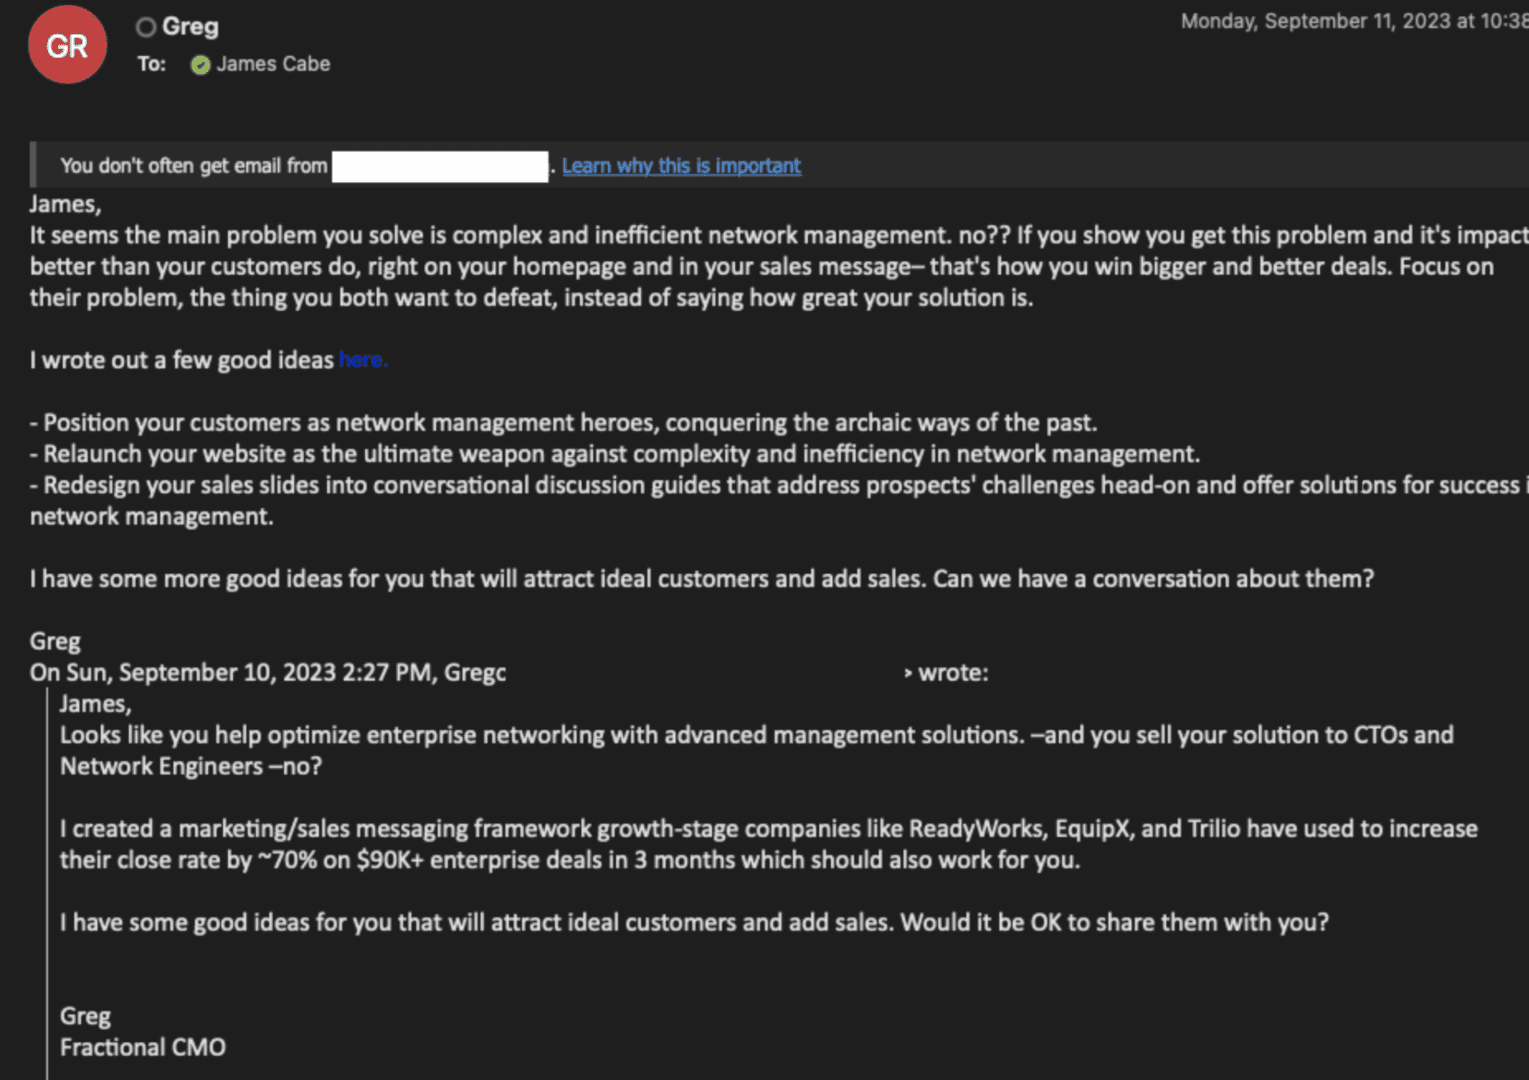Viewport: 1529px width, 1080px height.
Task: Click the 'You don't often get email from' banner text
Action: click(194, 166)
